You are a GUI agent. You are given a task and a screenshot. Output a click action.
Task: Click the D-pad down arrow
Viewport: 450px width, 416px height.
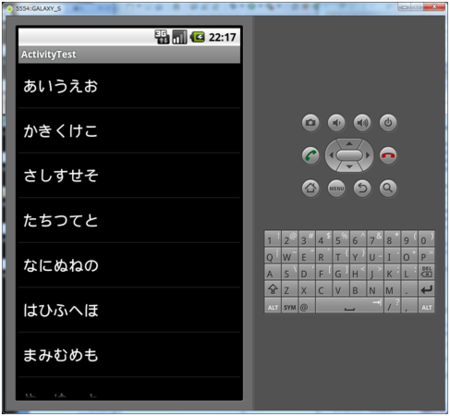pos(349,167)
